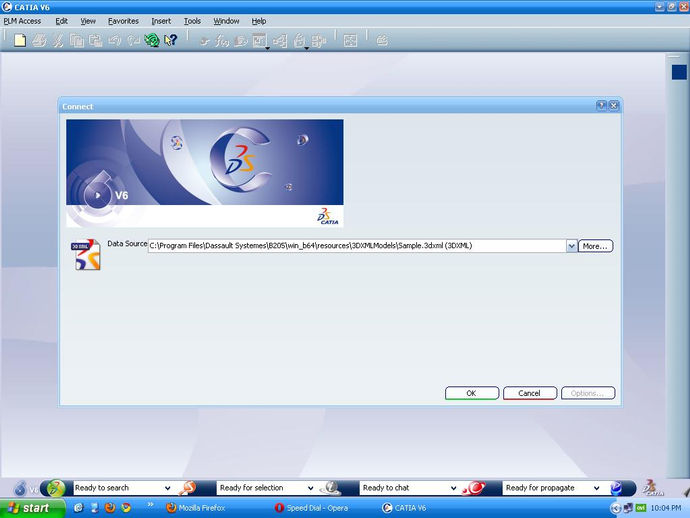Click the Copy icon in toolbar
This screenshot has width=690, height=518.
(77, 40)
